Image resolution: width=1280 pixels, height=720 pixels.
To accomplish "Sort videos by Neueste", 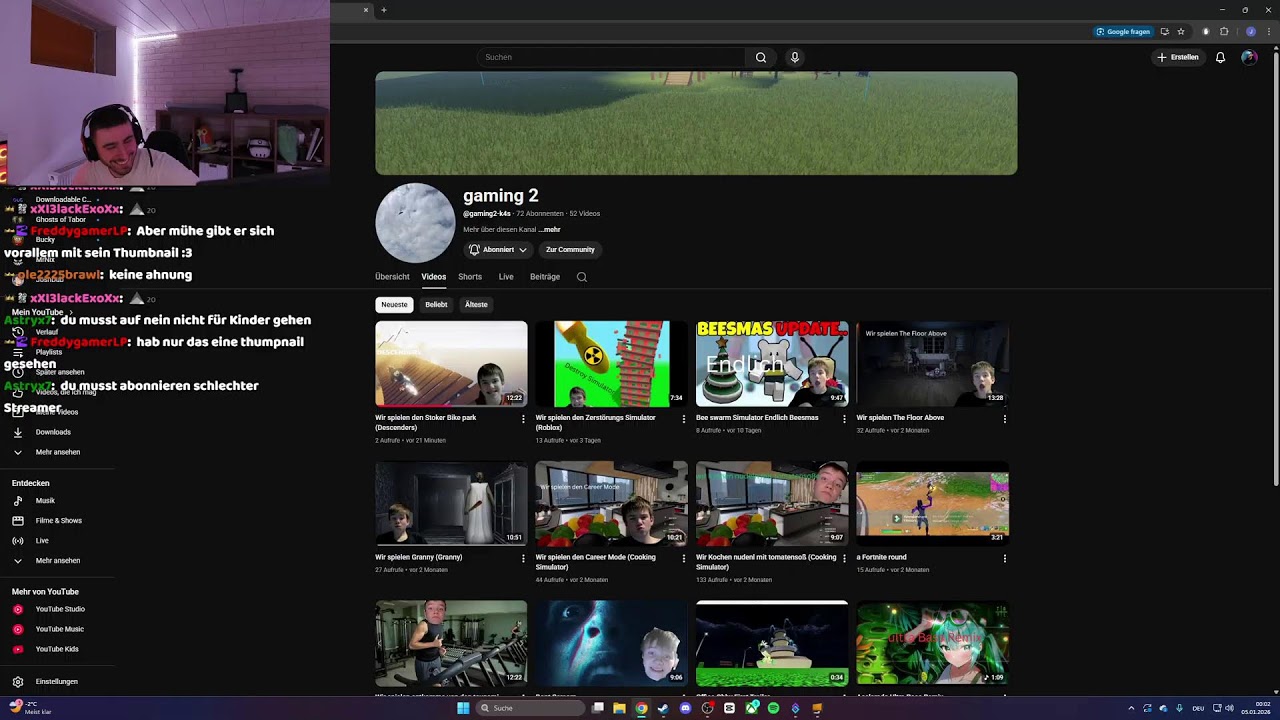I will coord(394,305).
